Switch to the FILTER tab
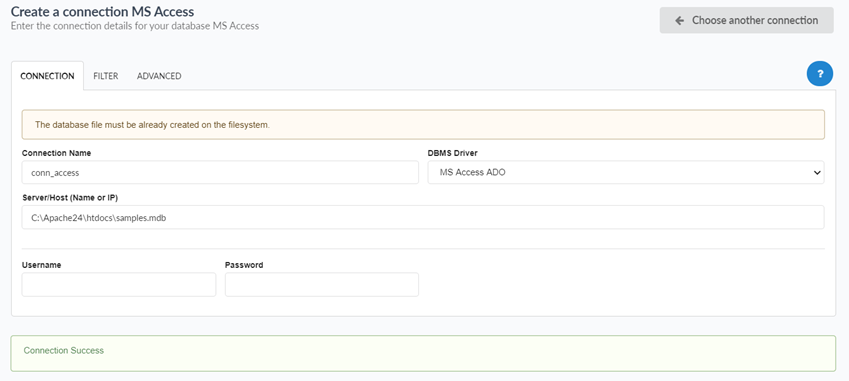This screenshot has height=381, width=849. [x=106, y=76]
